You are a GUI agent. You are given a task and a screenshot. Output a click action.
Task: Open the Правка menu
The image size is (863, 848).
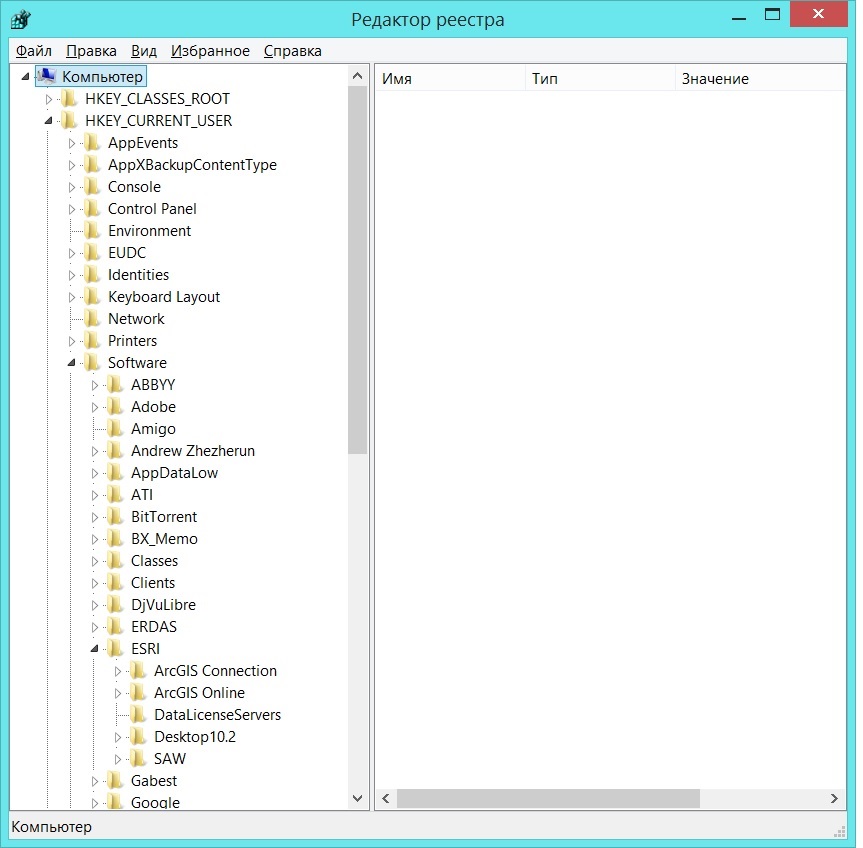point(91,51)
